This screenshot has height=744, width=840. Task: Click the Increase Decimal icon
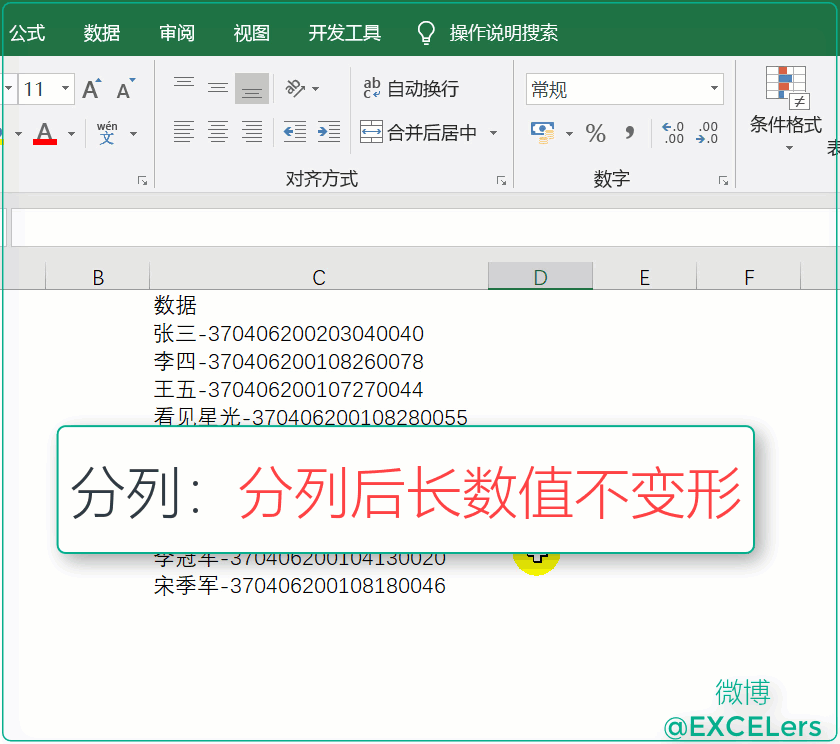[x=673, y=133]
